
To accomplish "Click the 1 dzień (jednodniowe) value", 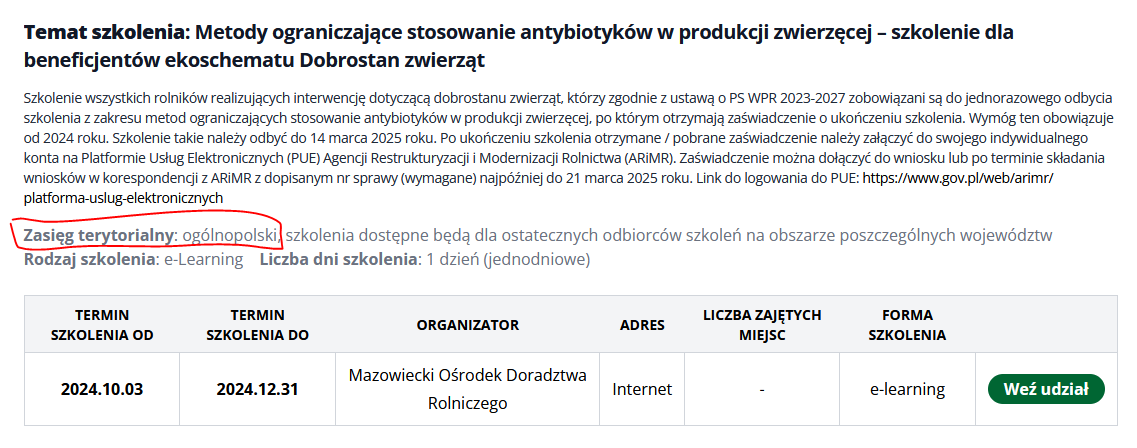I will (508, 260).
